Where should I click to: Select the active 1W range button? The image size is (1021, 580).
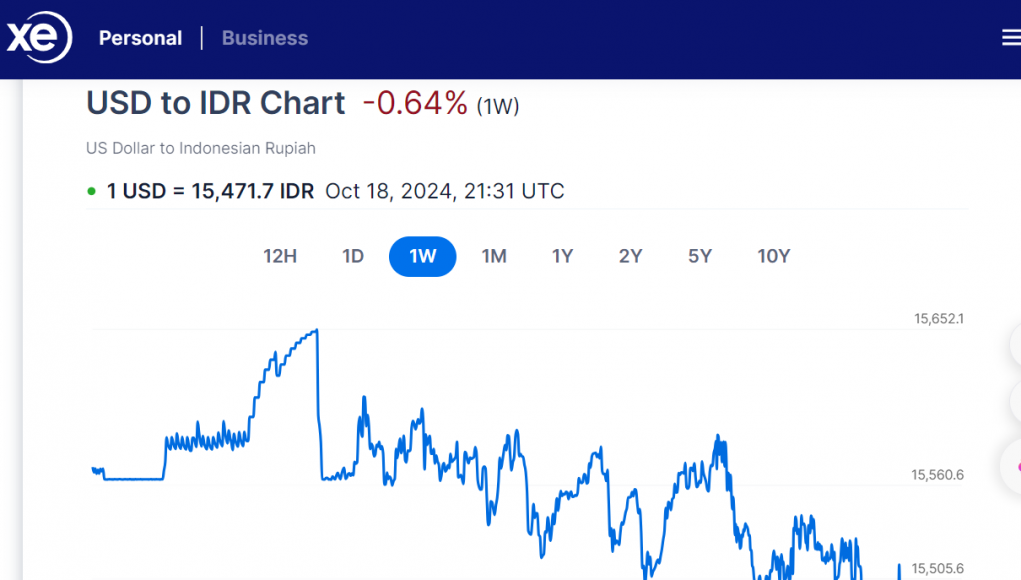(422, 256)
